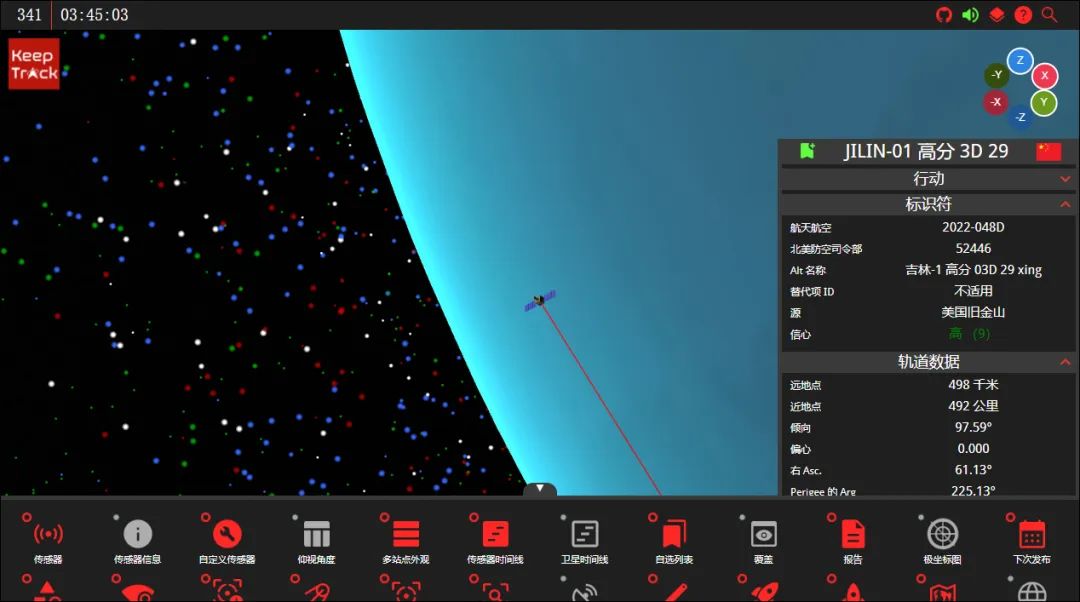Open the 卫星时间线 menu

click(585, 540)
